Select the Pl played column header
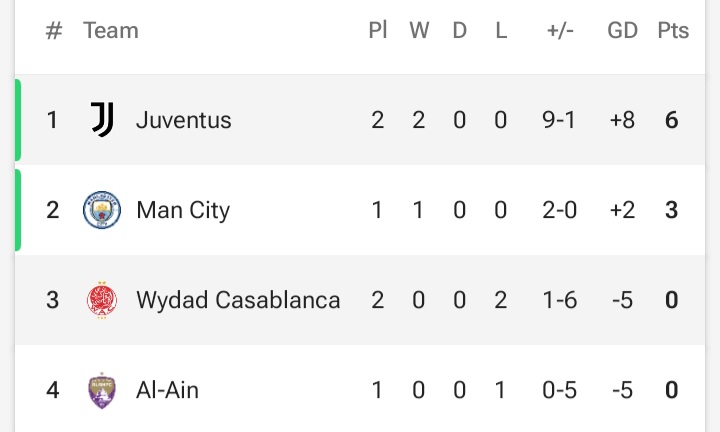Image resolution: width=720 pixels, height=432 pixels. pos(378,30)
